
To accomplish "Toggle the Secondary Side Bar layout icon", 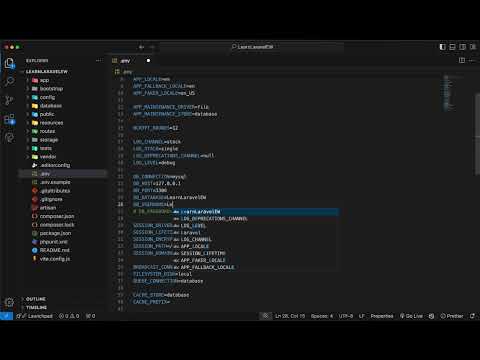I will pos(463,47).
